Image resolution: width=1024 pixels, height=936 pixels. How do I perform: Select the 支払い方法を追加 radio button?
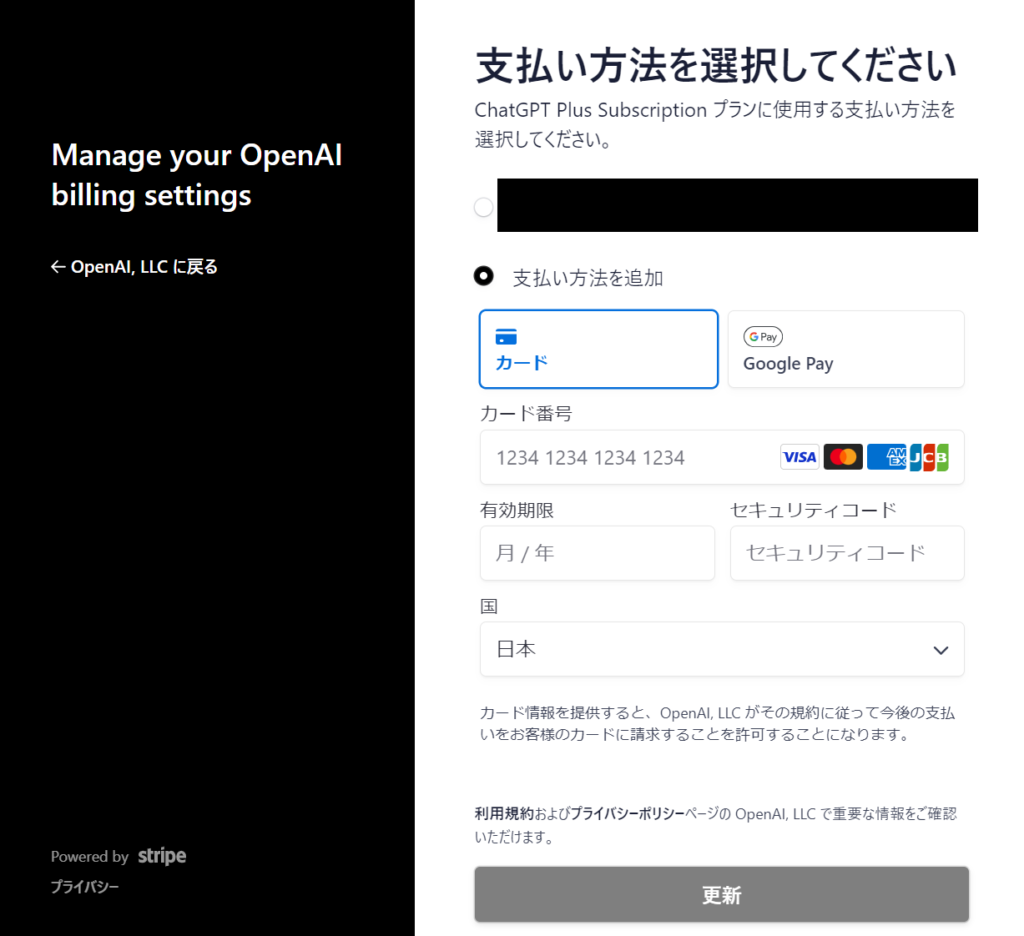tap(484, 276)
